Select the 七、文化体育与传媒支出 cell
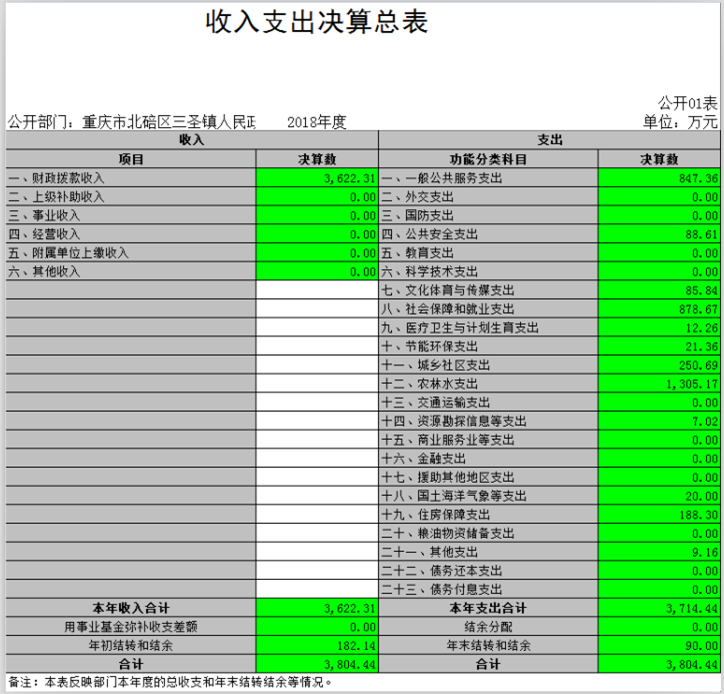The height and width of the screenshot is (694, 724). click(x=488, y=290)
